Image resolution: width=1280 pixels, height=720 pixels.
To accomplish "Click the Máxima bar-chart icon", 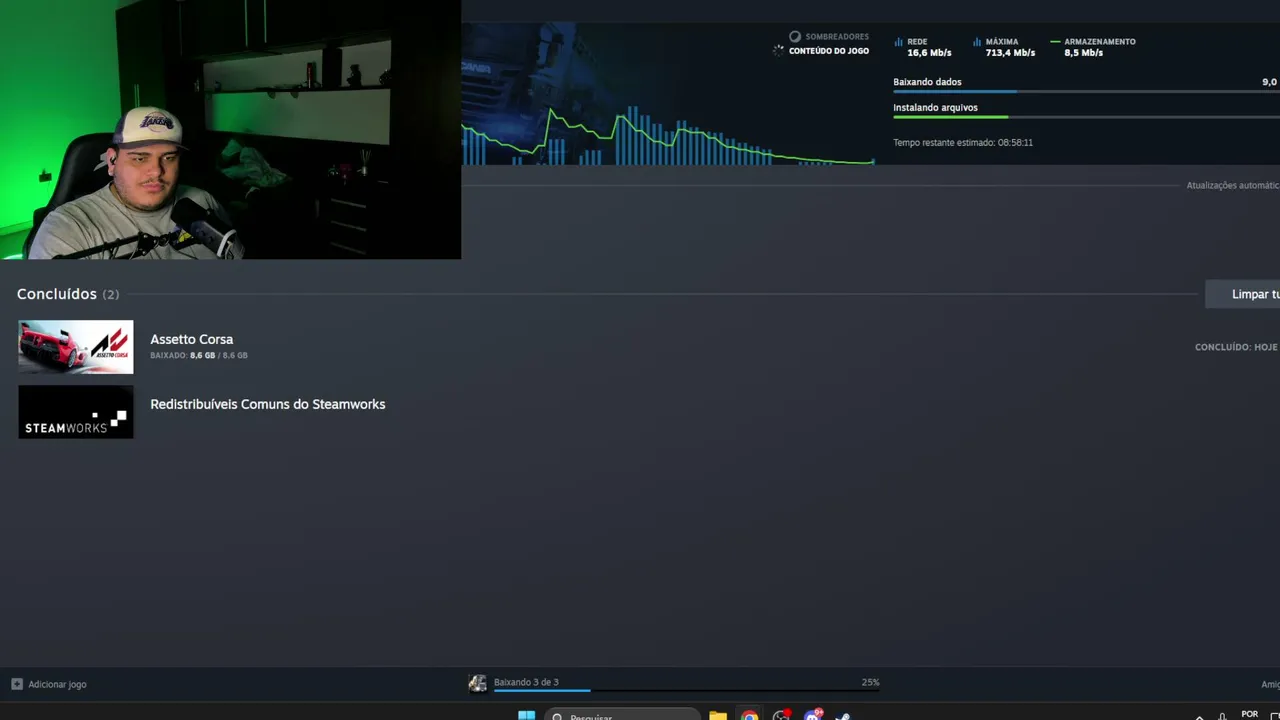I will [977, 42].
